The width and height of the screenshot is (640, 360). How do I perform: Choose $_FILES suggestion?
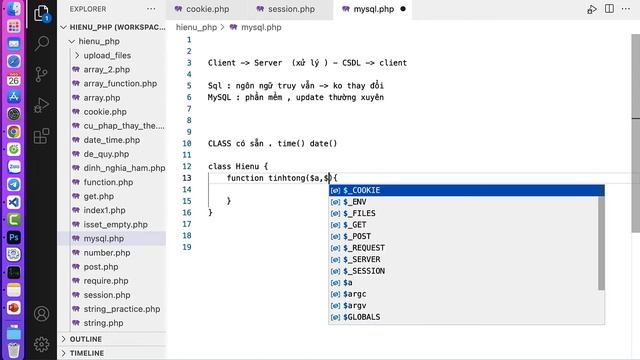[x=464, y=213]
